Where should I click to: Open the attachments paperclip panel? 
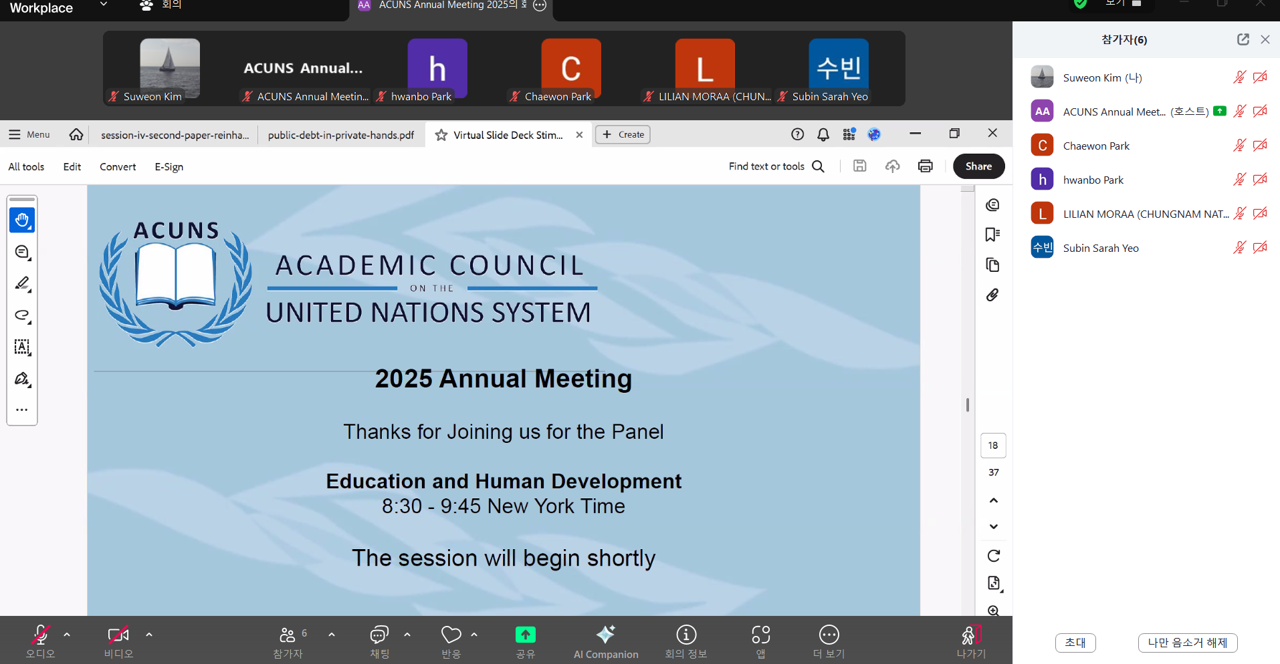(992, 295)
